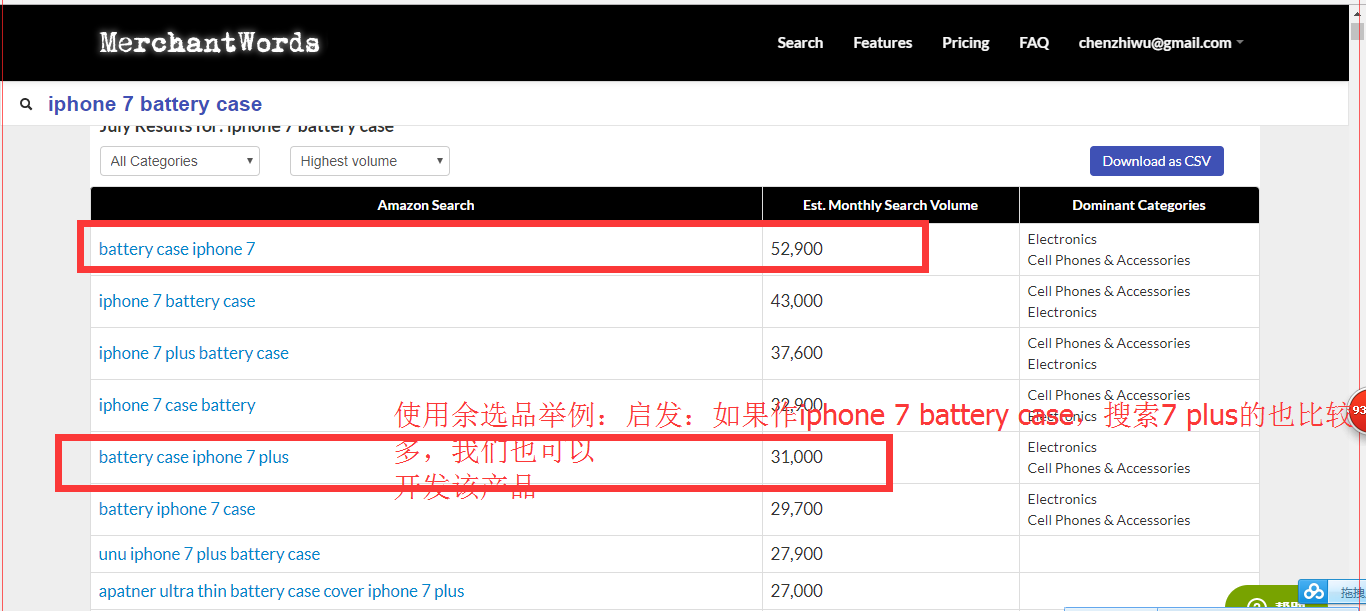Open 'apatner ultra thin battery case' link
The image size is (1366, 611).
click(282, 591)
